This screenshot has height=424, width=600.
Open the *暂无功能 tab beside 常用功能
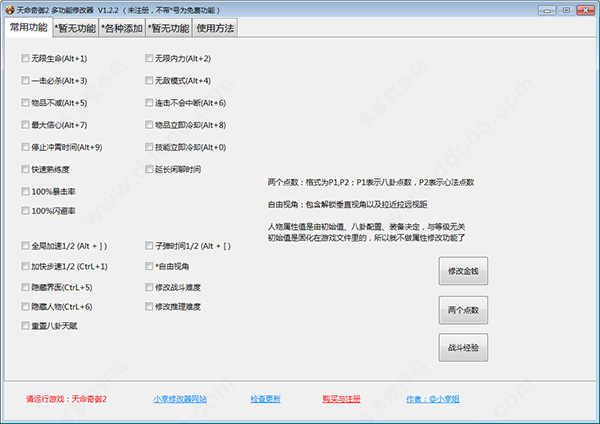(75, 28)
